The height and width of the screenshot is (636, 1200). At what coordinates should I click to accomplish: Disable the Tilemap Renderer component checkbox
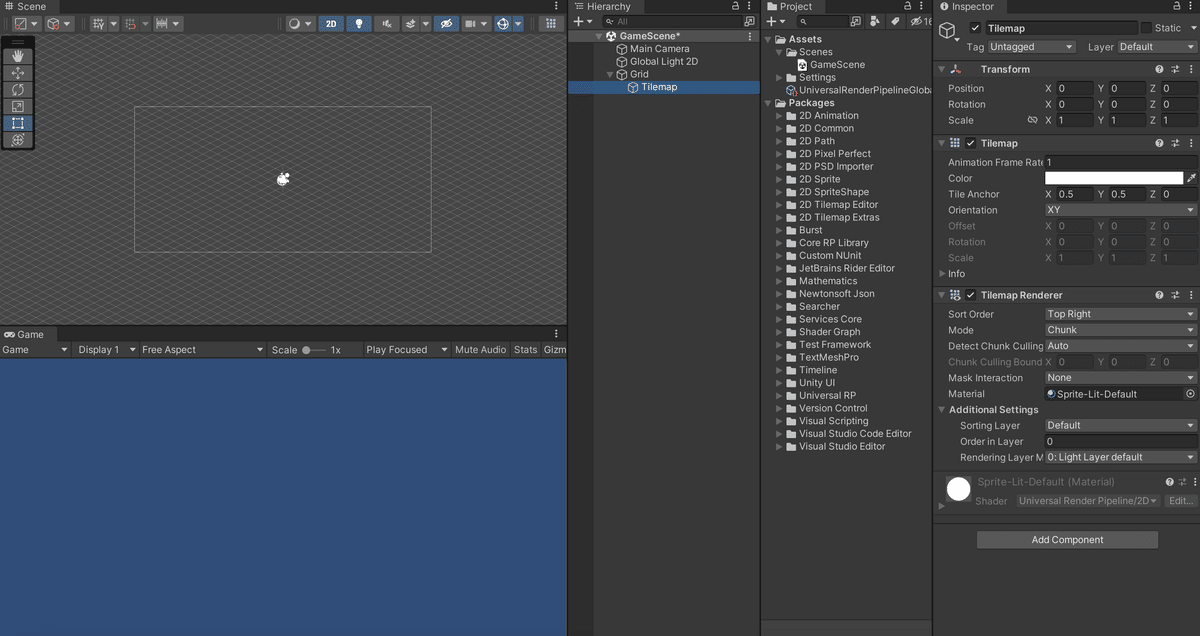[970, 295]
